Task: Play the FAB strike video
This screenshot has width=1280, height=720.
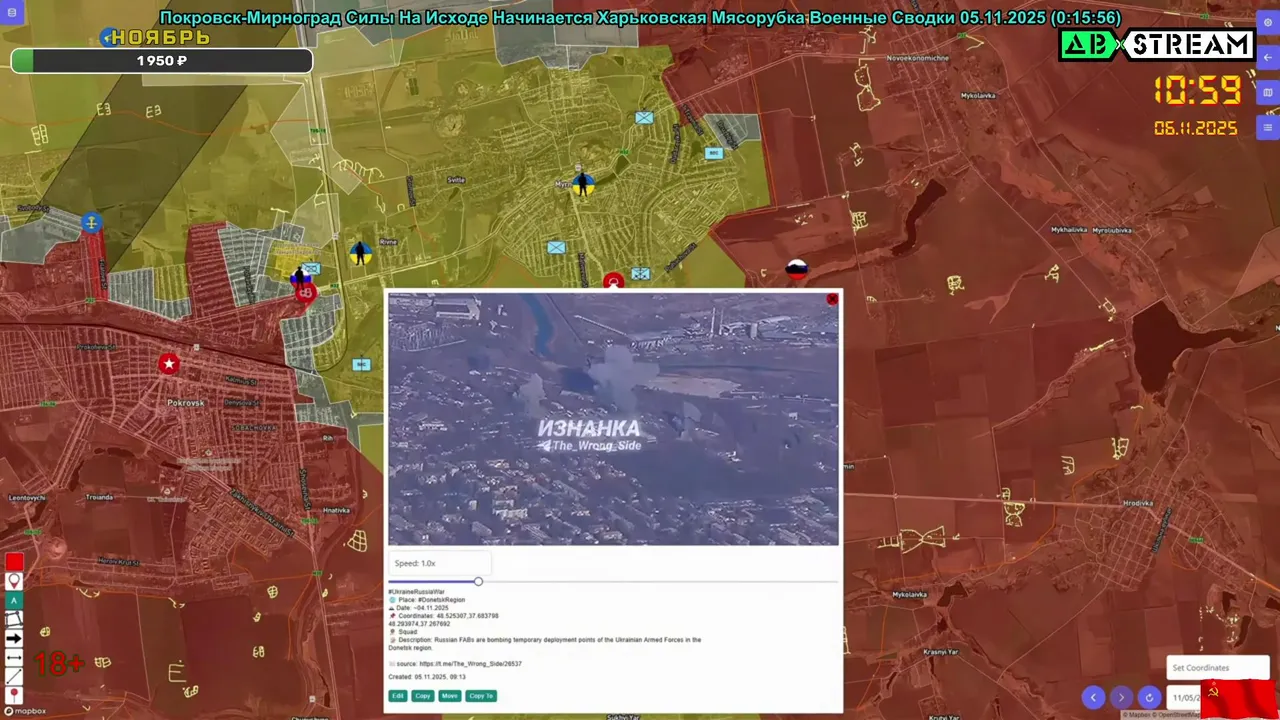Action: [613, 419]
